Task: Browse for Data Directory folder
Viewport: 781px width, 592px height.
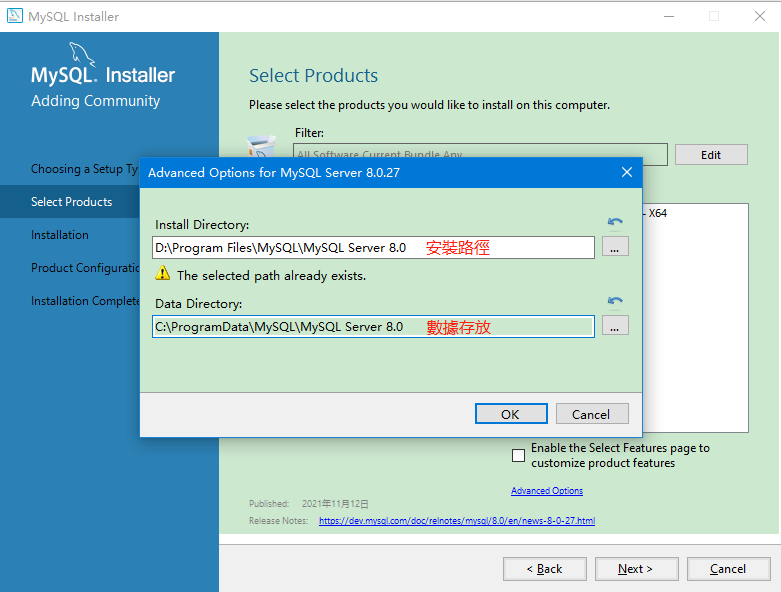Action: click(615, 326)
